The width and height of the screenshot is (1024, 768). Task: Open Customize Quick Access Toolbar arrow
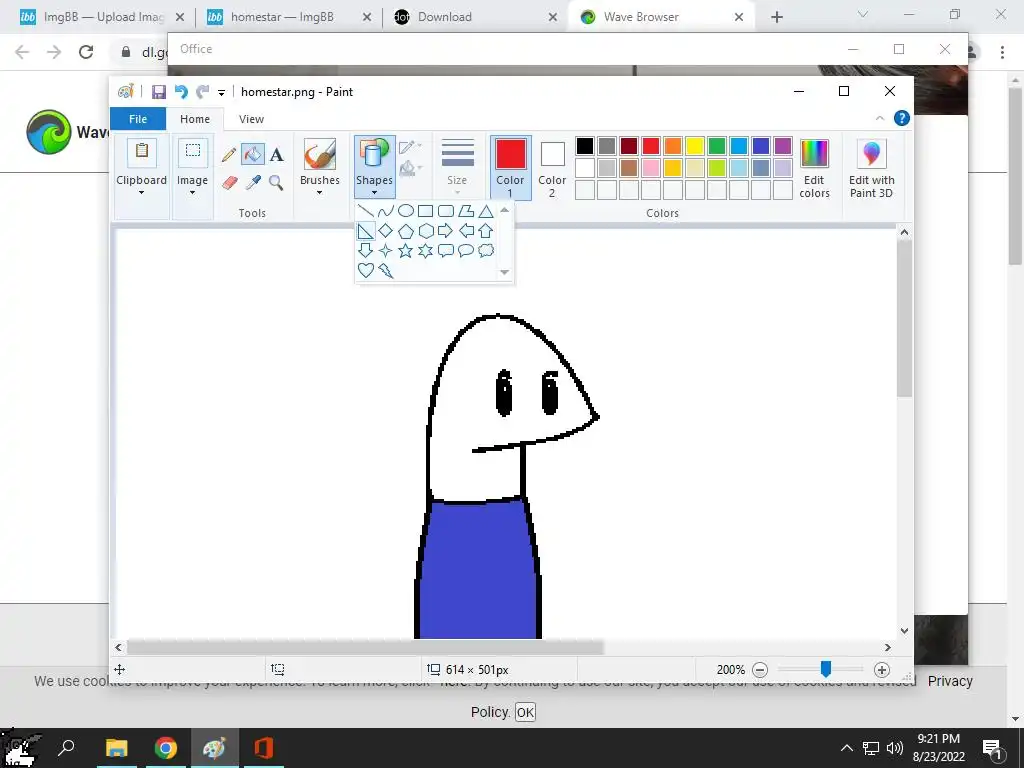coord(221,93)
